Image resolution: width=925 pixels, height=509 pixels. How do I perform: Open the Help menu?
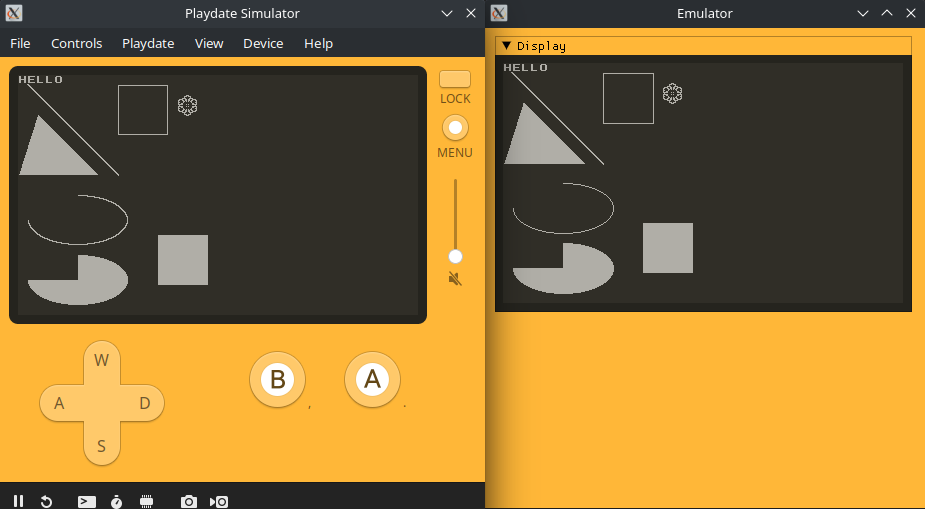319,44
